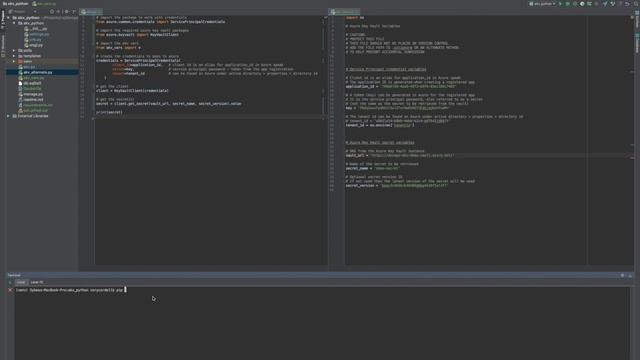The height and width of the screenshot is (360, 640).
Task: Click the right editor's vertical scrollbar
Action: [632, 141]
